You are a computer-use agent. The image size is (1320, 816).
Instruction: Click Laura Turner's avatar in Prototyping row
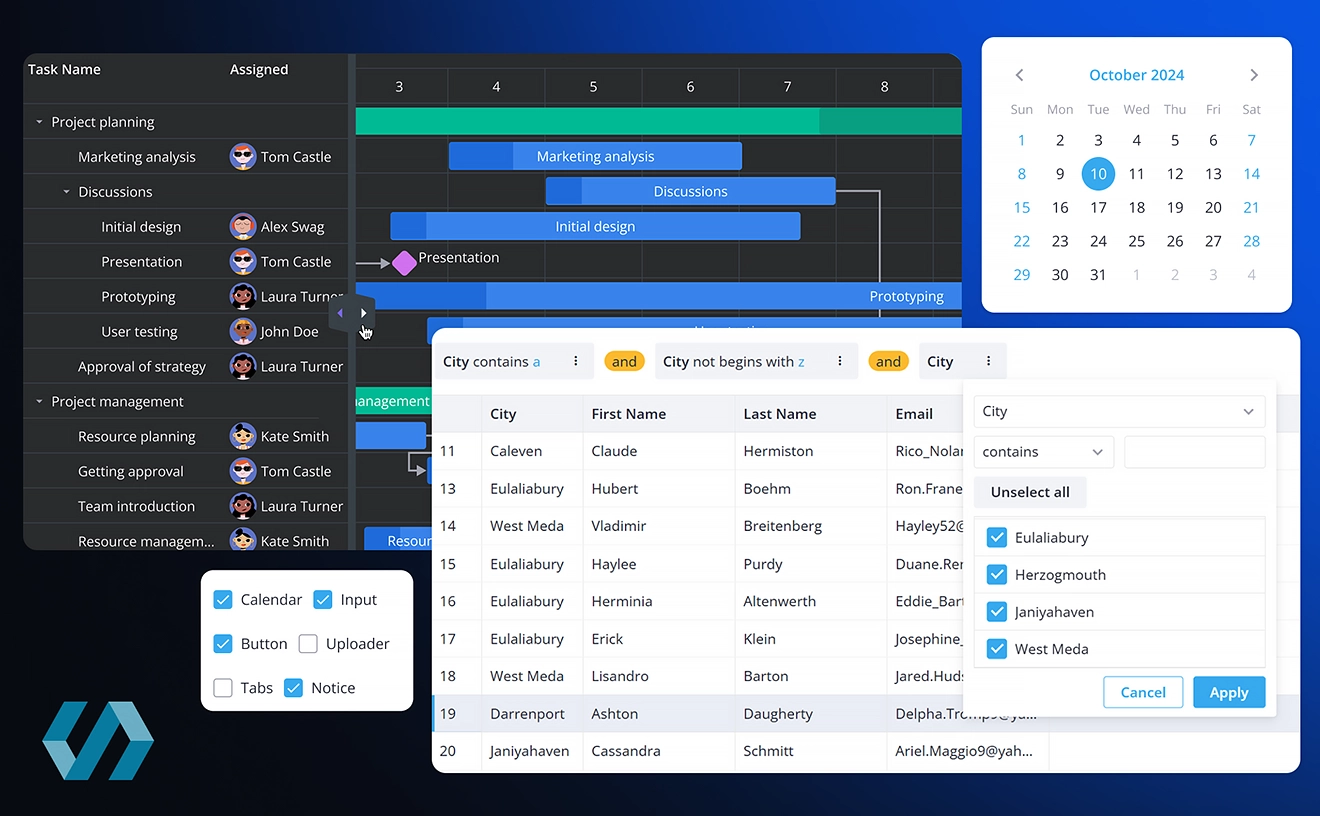click(242, 296)
